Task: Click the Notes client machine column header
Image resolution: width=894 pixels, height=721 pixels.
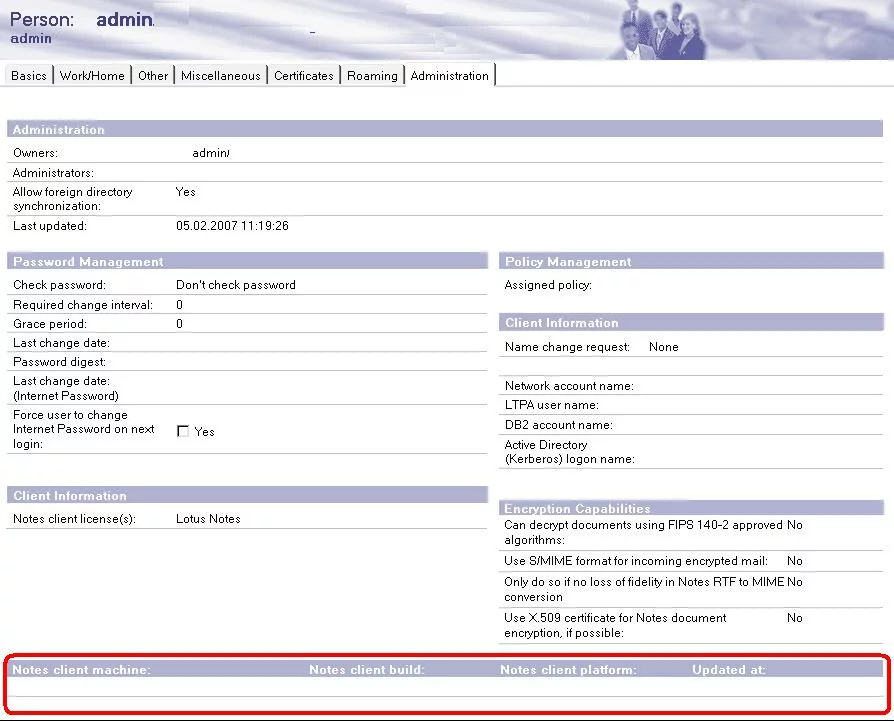Action: [81, 670]
